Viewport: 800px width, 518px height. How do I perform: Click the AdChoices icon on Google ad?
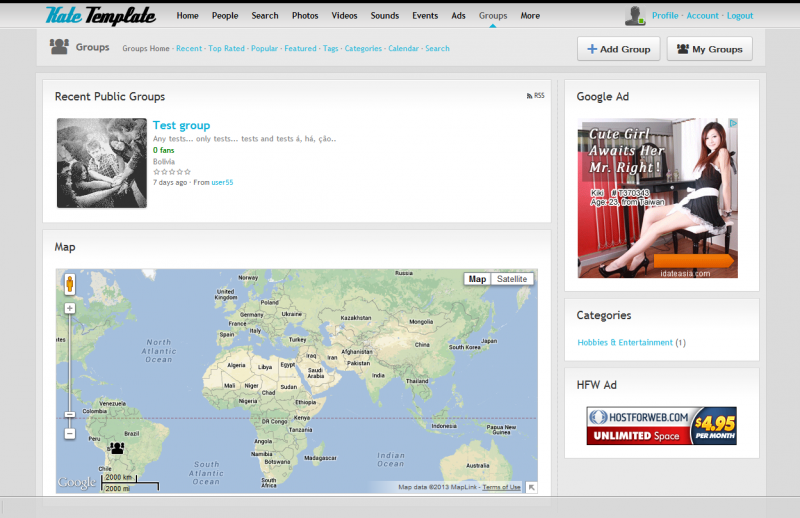pyautogui.click(x=733, y=123)
